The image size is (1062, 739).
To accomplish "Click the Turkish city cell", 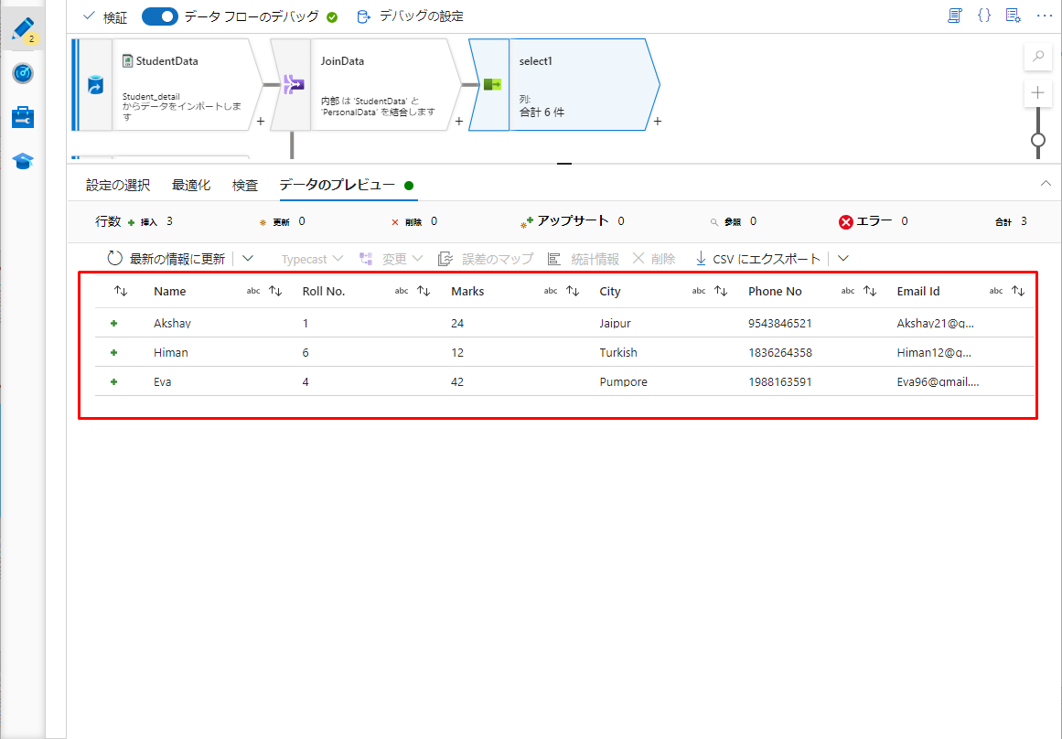I will [618, 352].
